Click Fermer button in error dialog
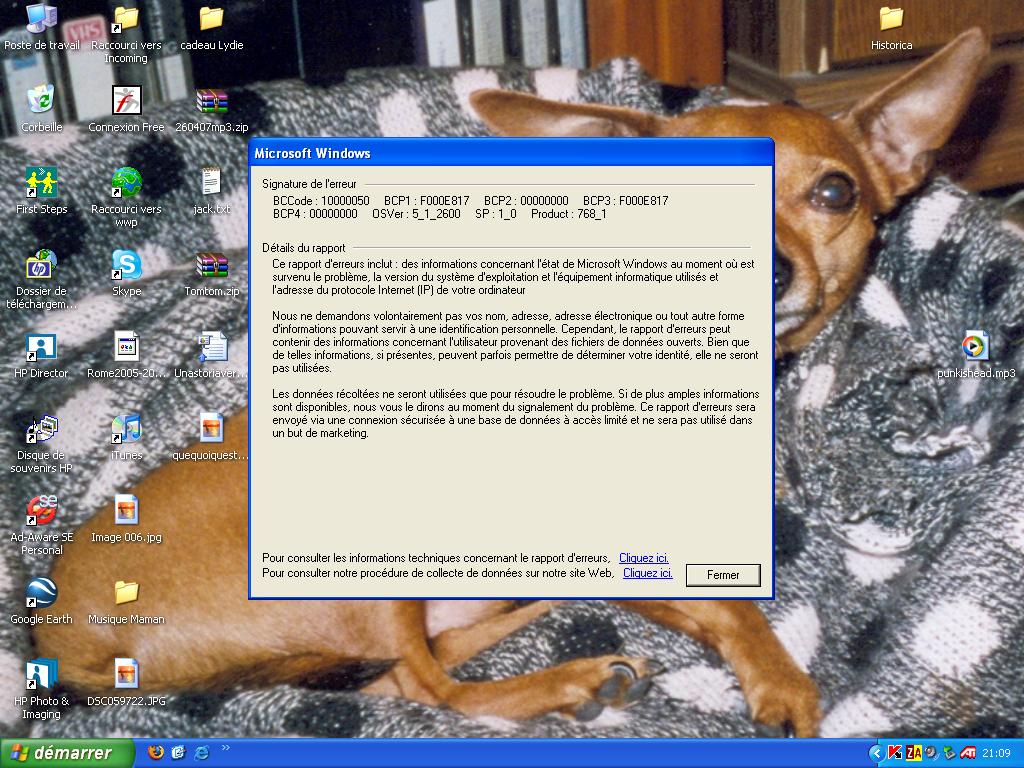This screenshot has width=1024, height=768. [723, 575]
